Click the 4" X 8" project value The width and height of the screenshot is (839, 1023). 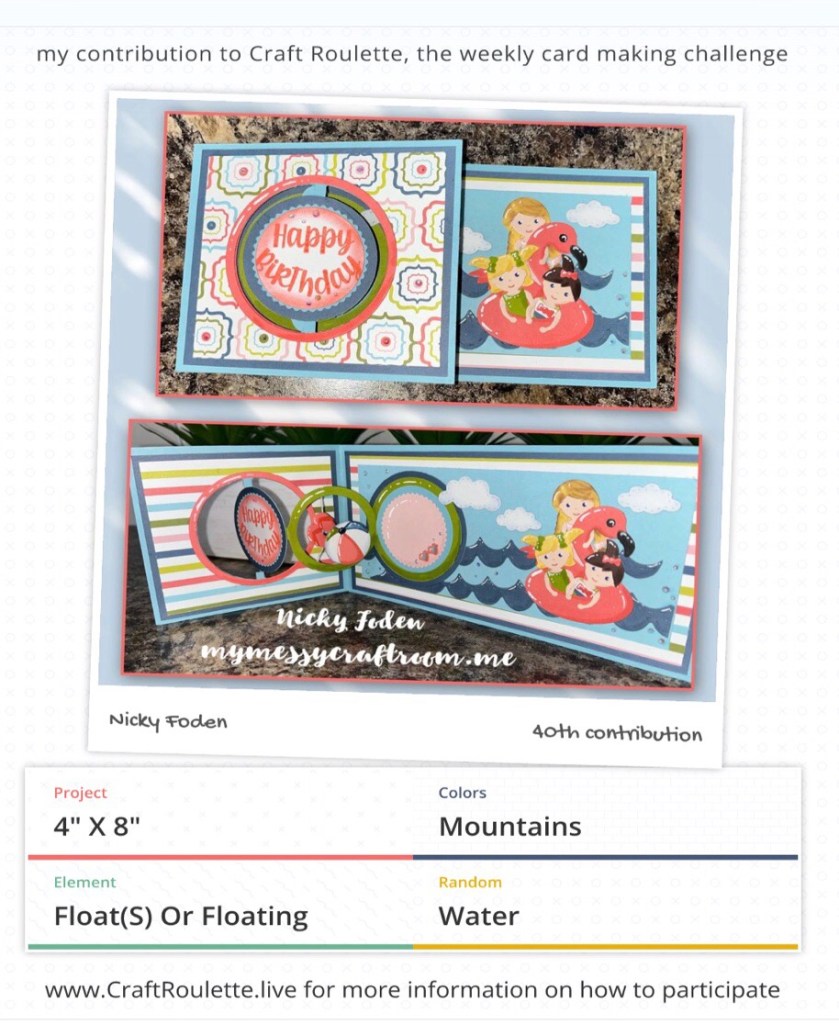coord(97,827)
